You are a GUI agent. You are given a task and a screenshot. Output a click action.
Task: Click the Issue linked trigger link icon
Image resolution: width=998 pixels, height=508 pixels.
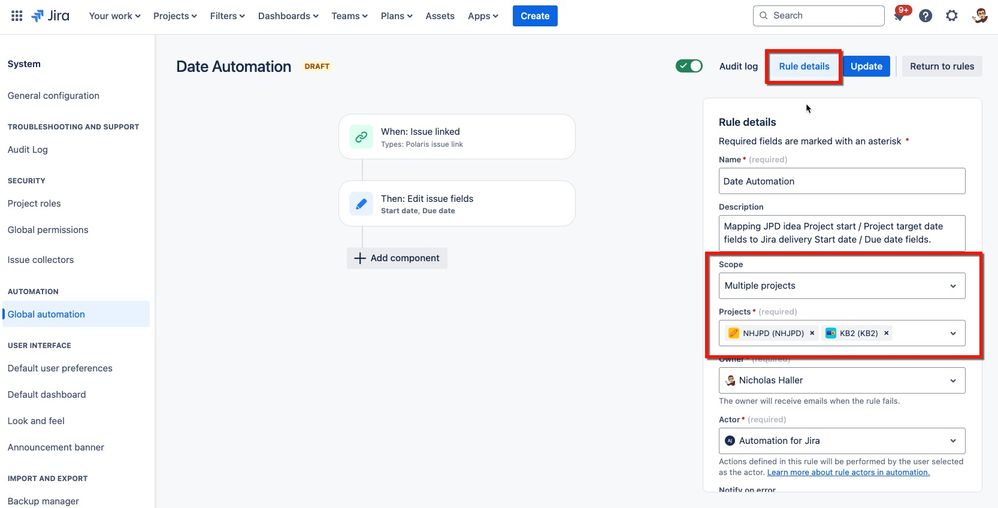click(x=362, y=137)
